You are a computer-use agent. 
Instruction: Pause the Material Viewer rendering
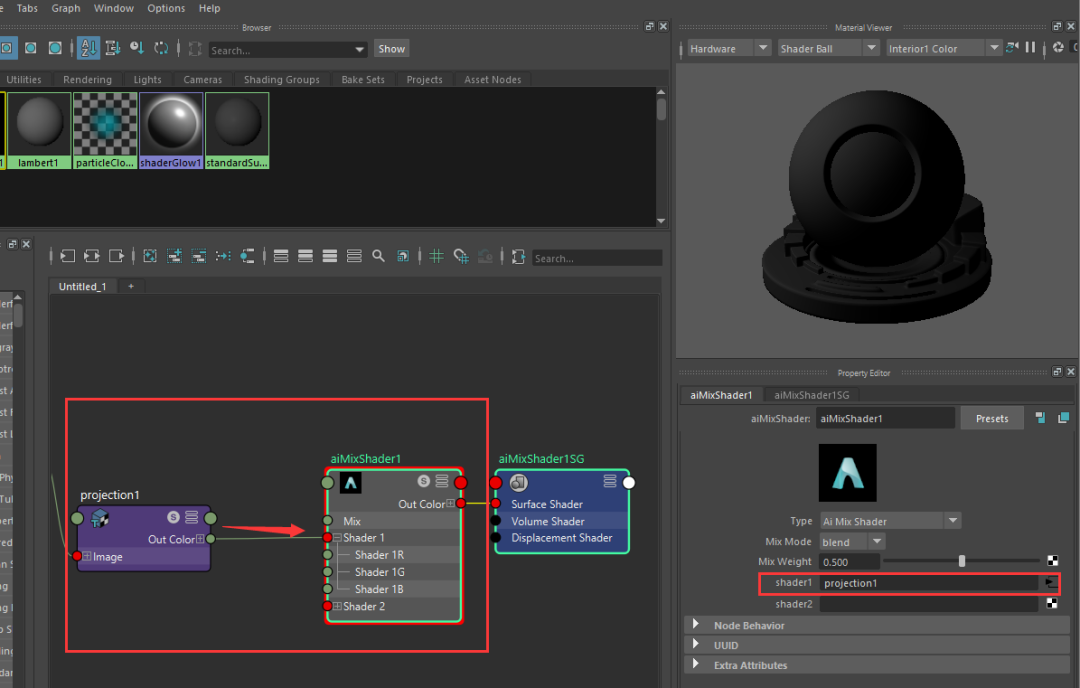[x=1030, y=48]
